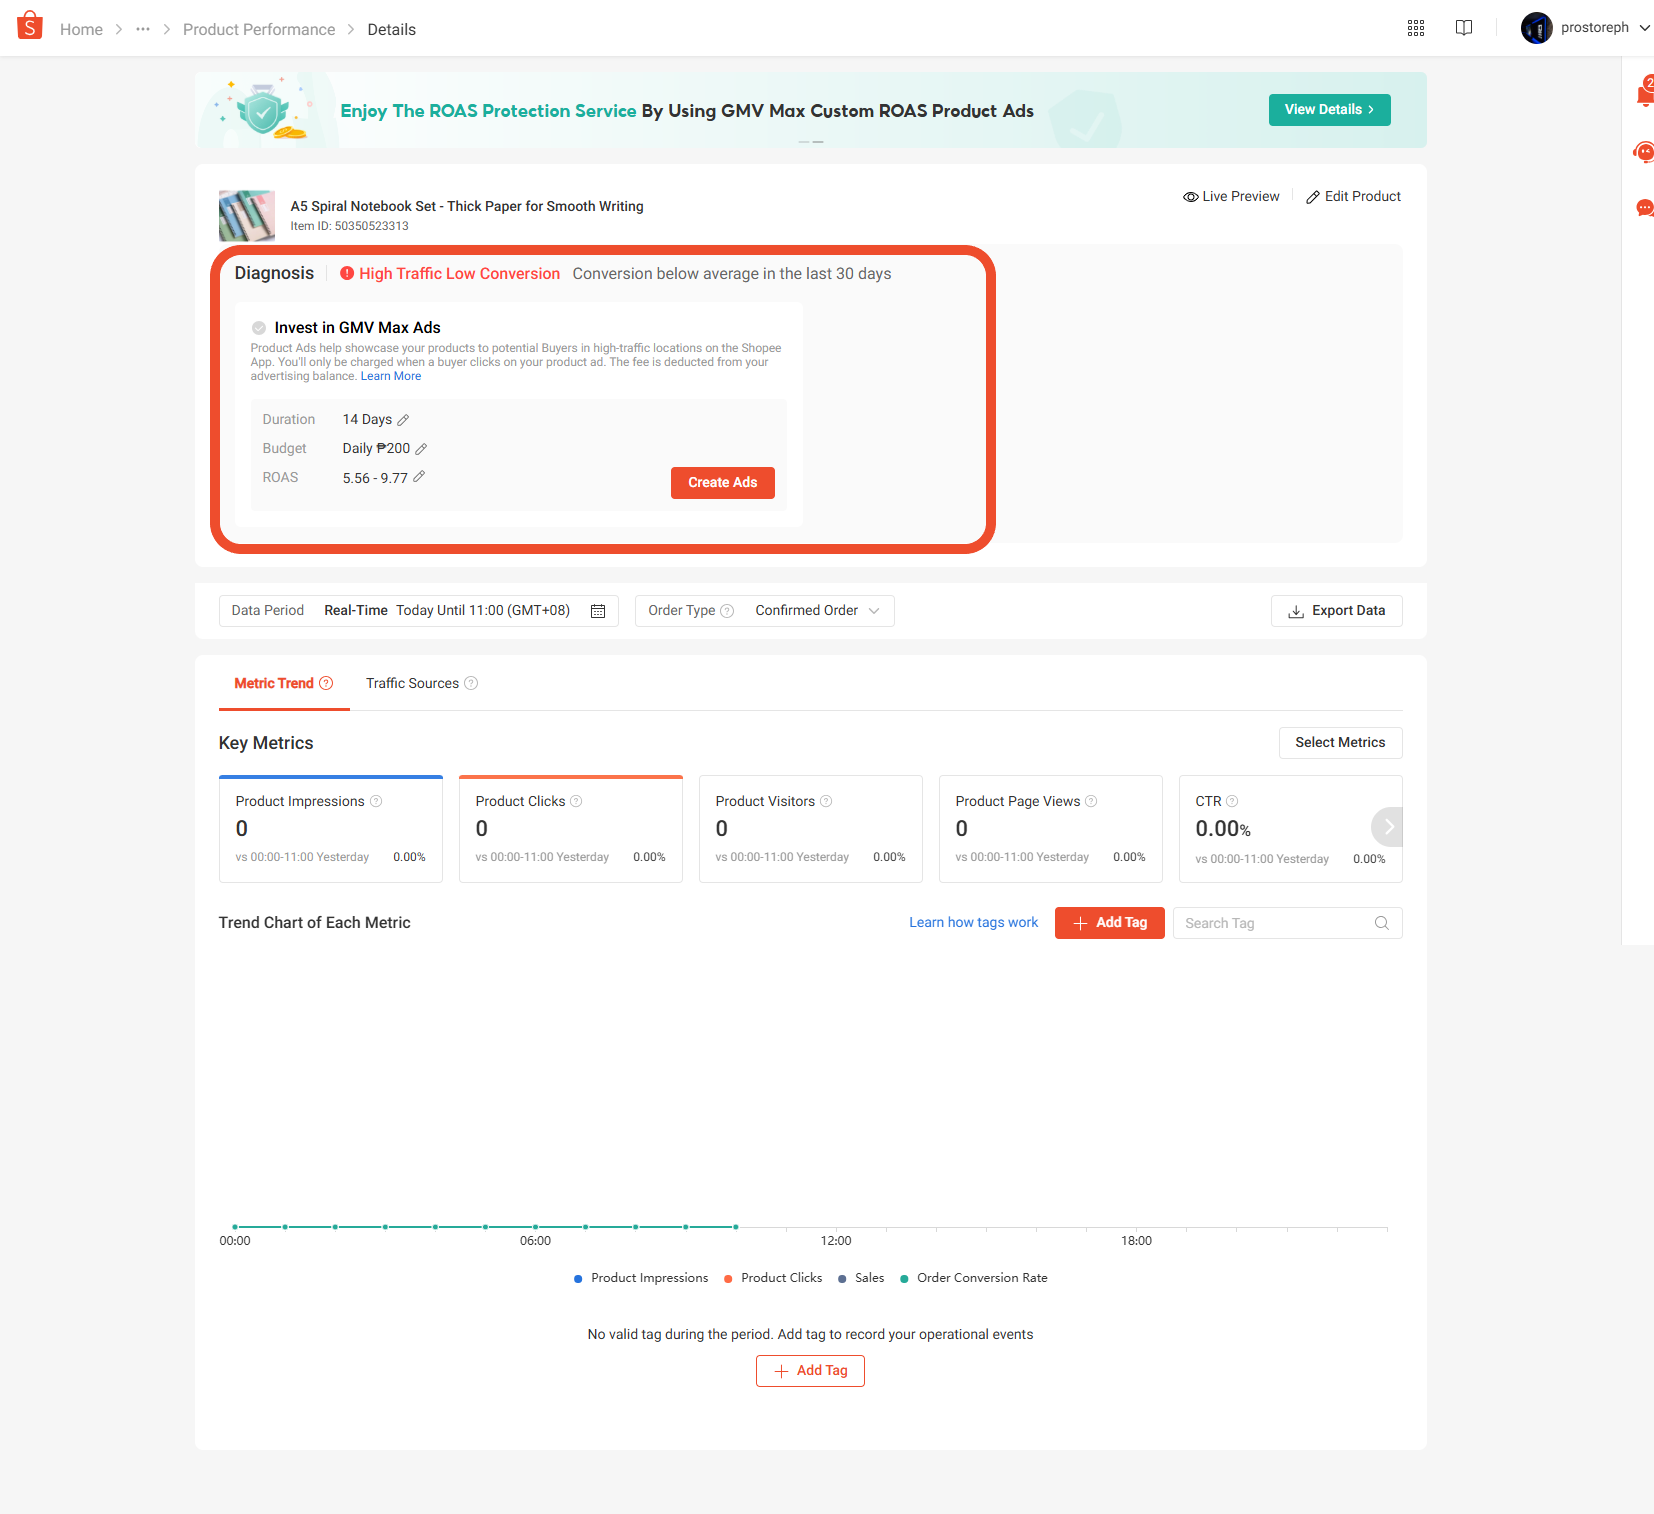Toggle Sales legend in chart
The width and height of the screenshot is (1654, 1514).
tap(861, 1278)
